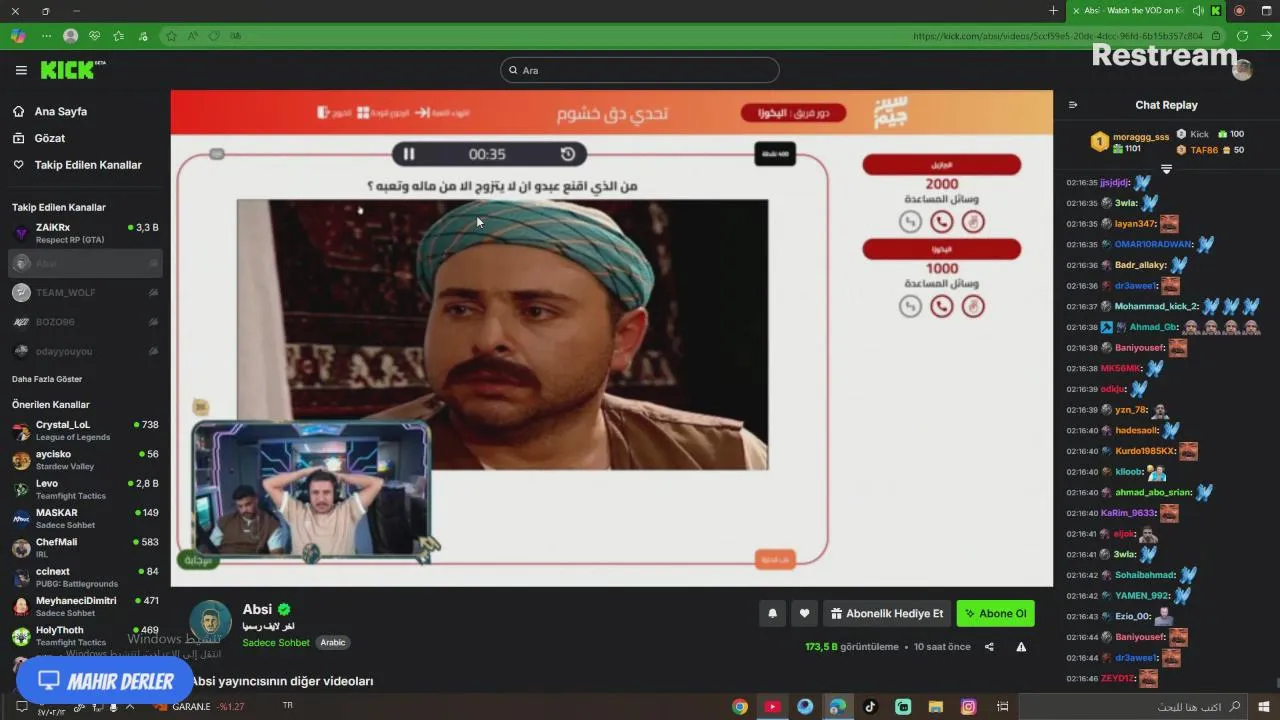The height and width of the screenshot is (720, 1280).
Task: Open recommended channel MeyhaneciDimitri
Action: (85, 606)
